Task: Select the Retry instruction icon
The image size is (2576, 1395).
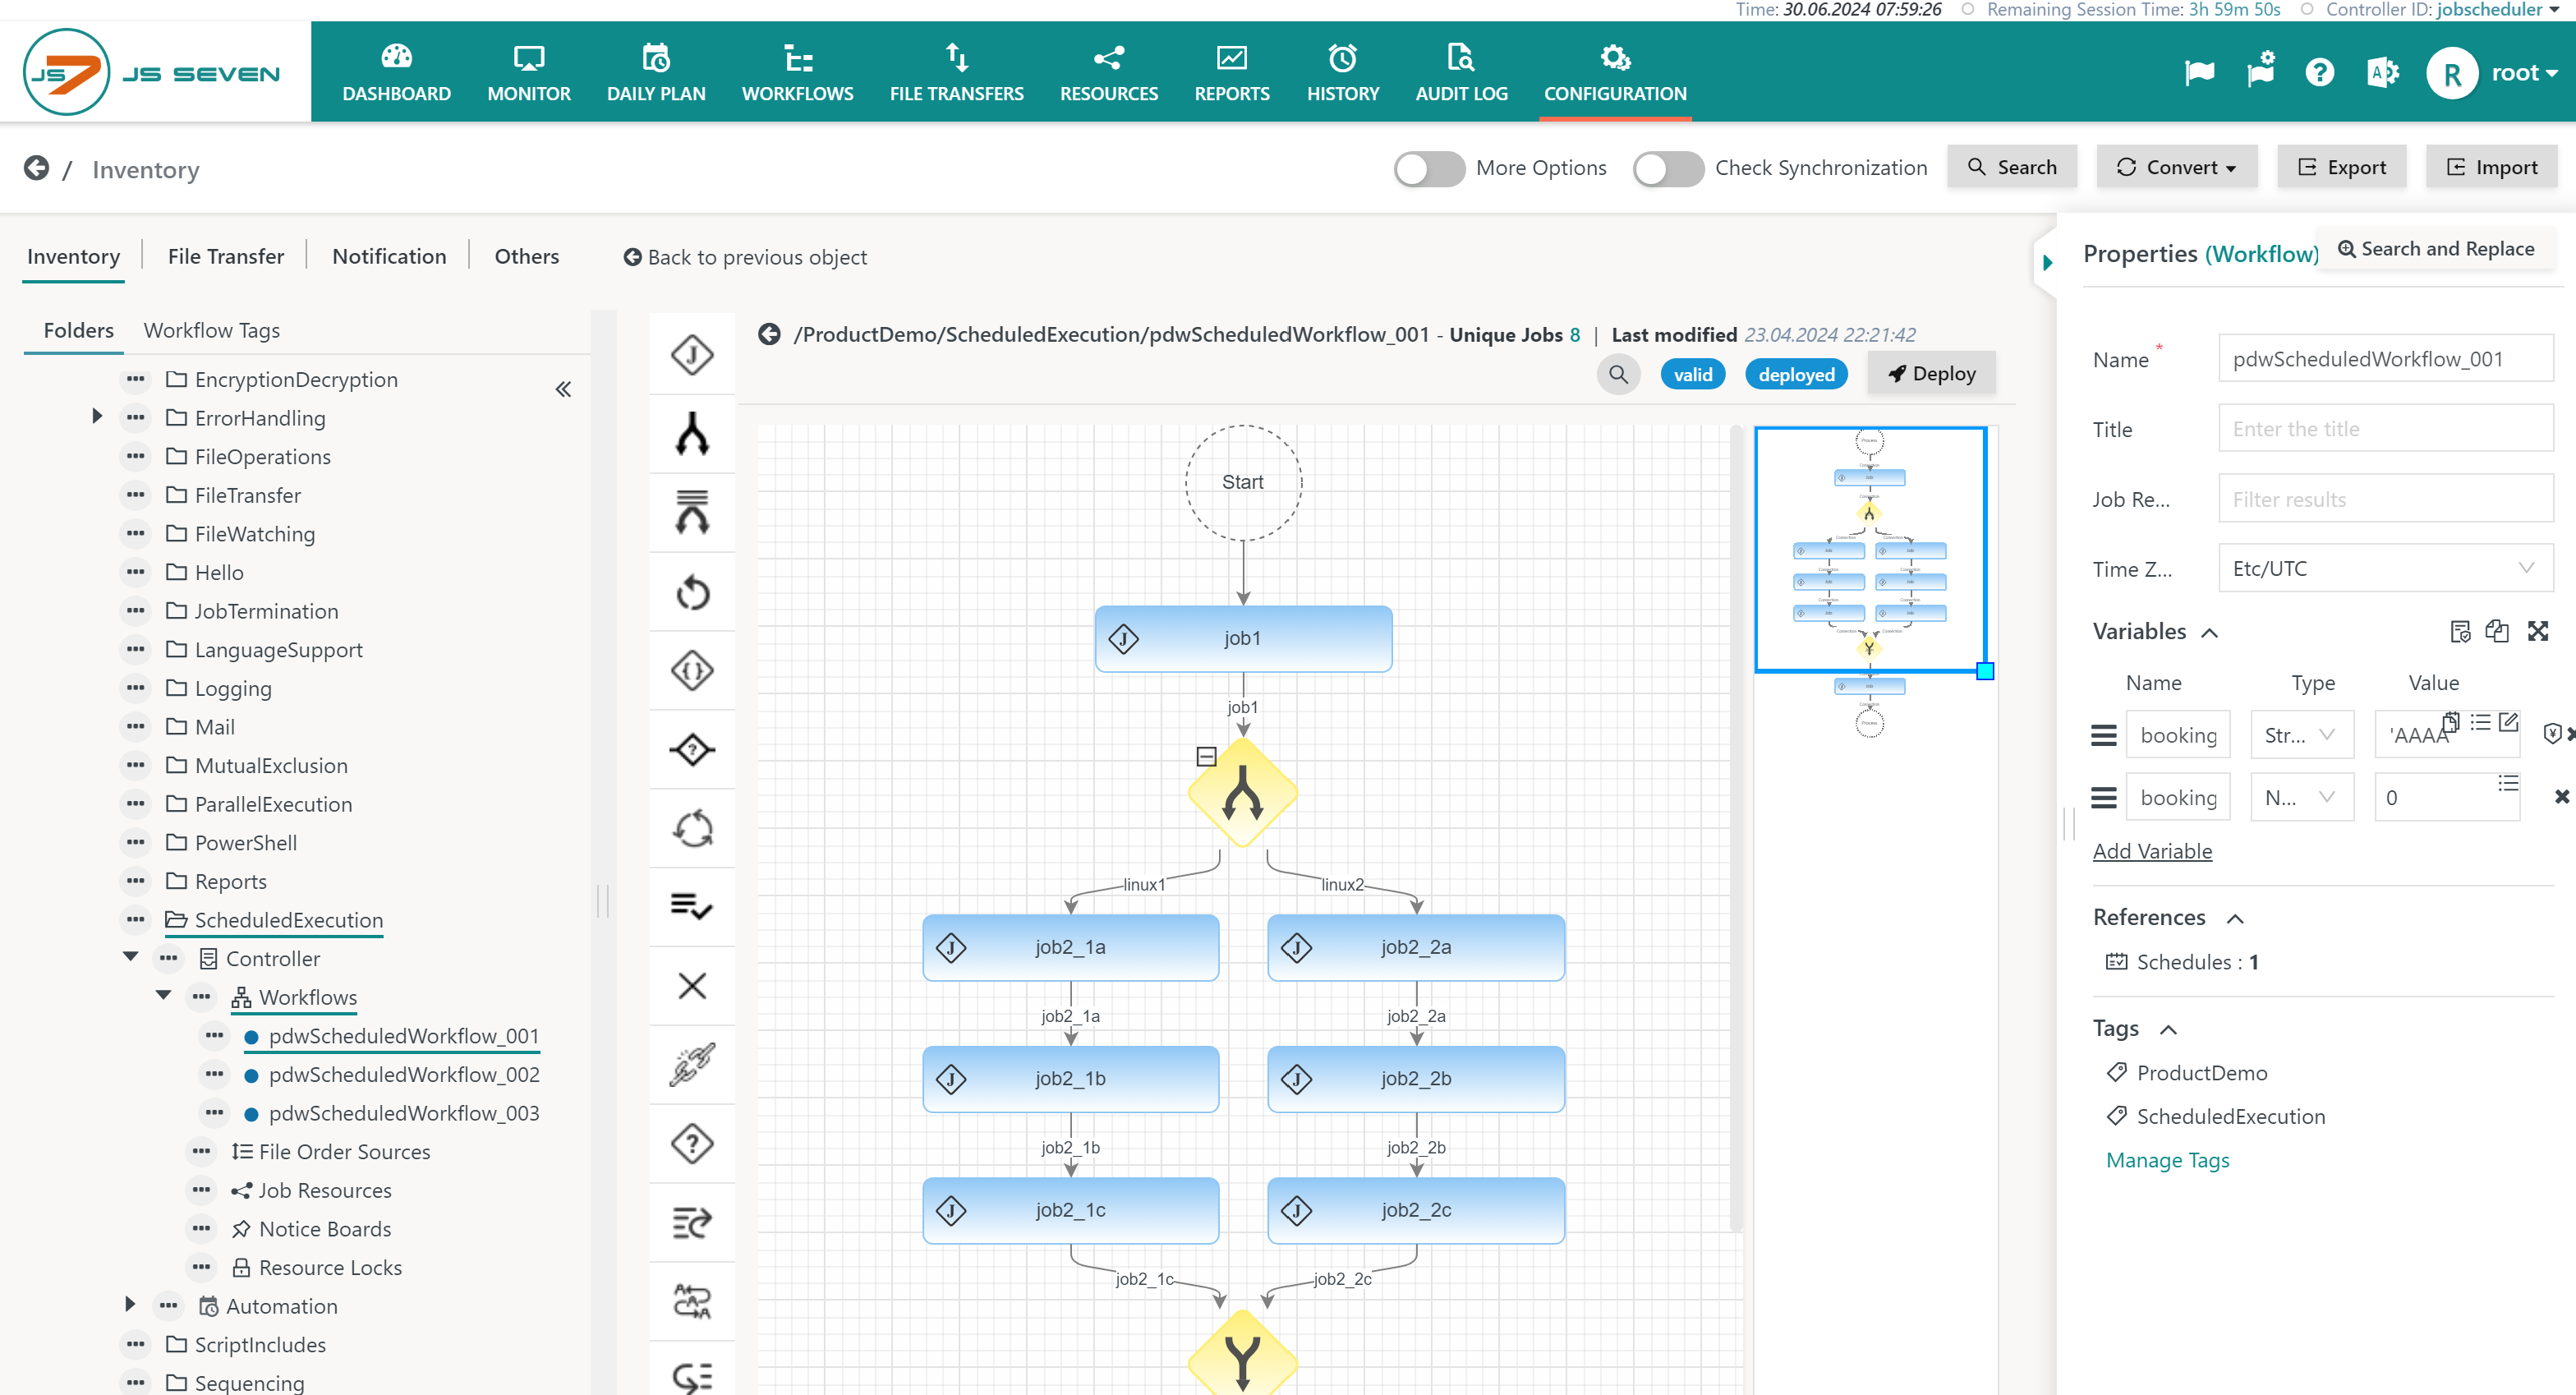Action: pos(692,592)
